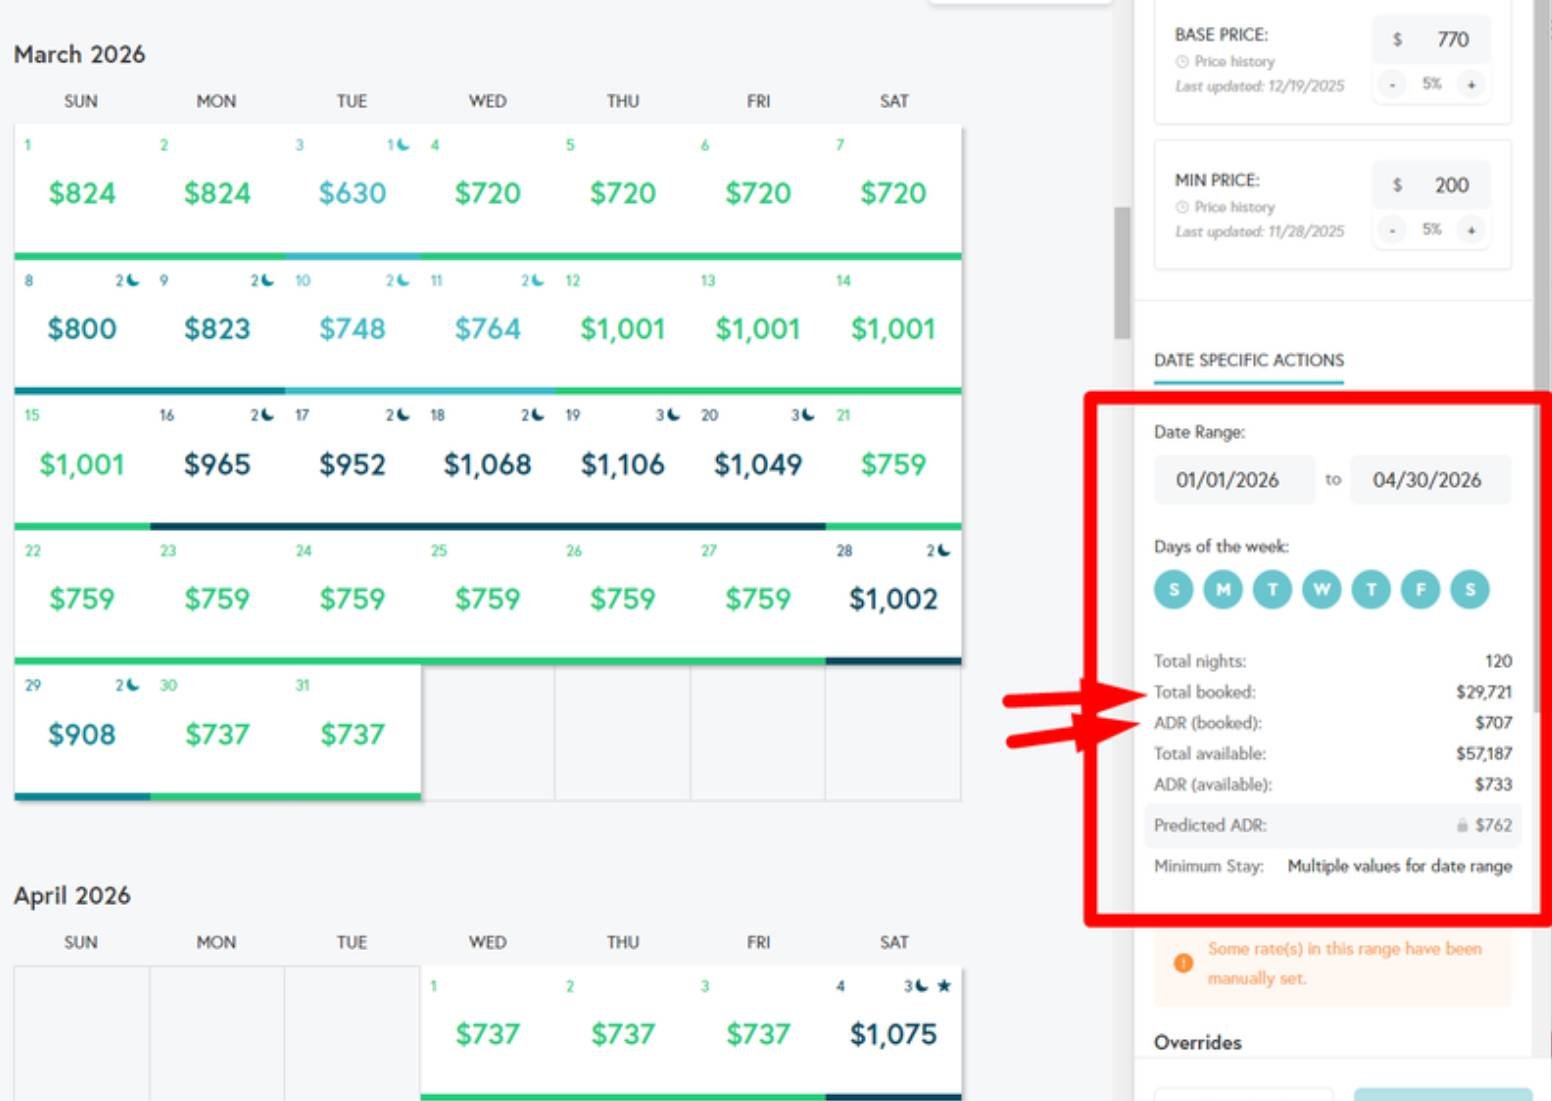Increase base price by 5% with plus
This screenshot has width=1552, height=1101.
[x=1471, y=85]
